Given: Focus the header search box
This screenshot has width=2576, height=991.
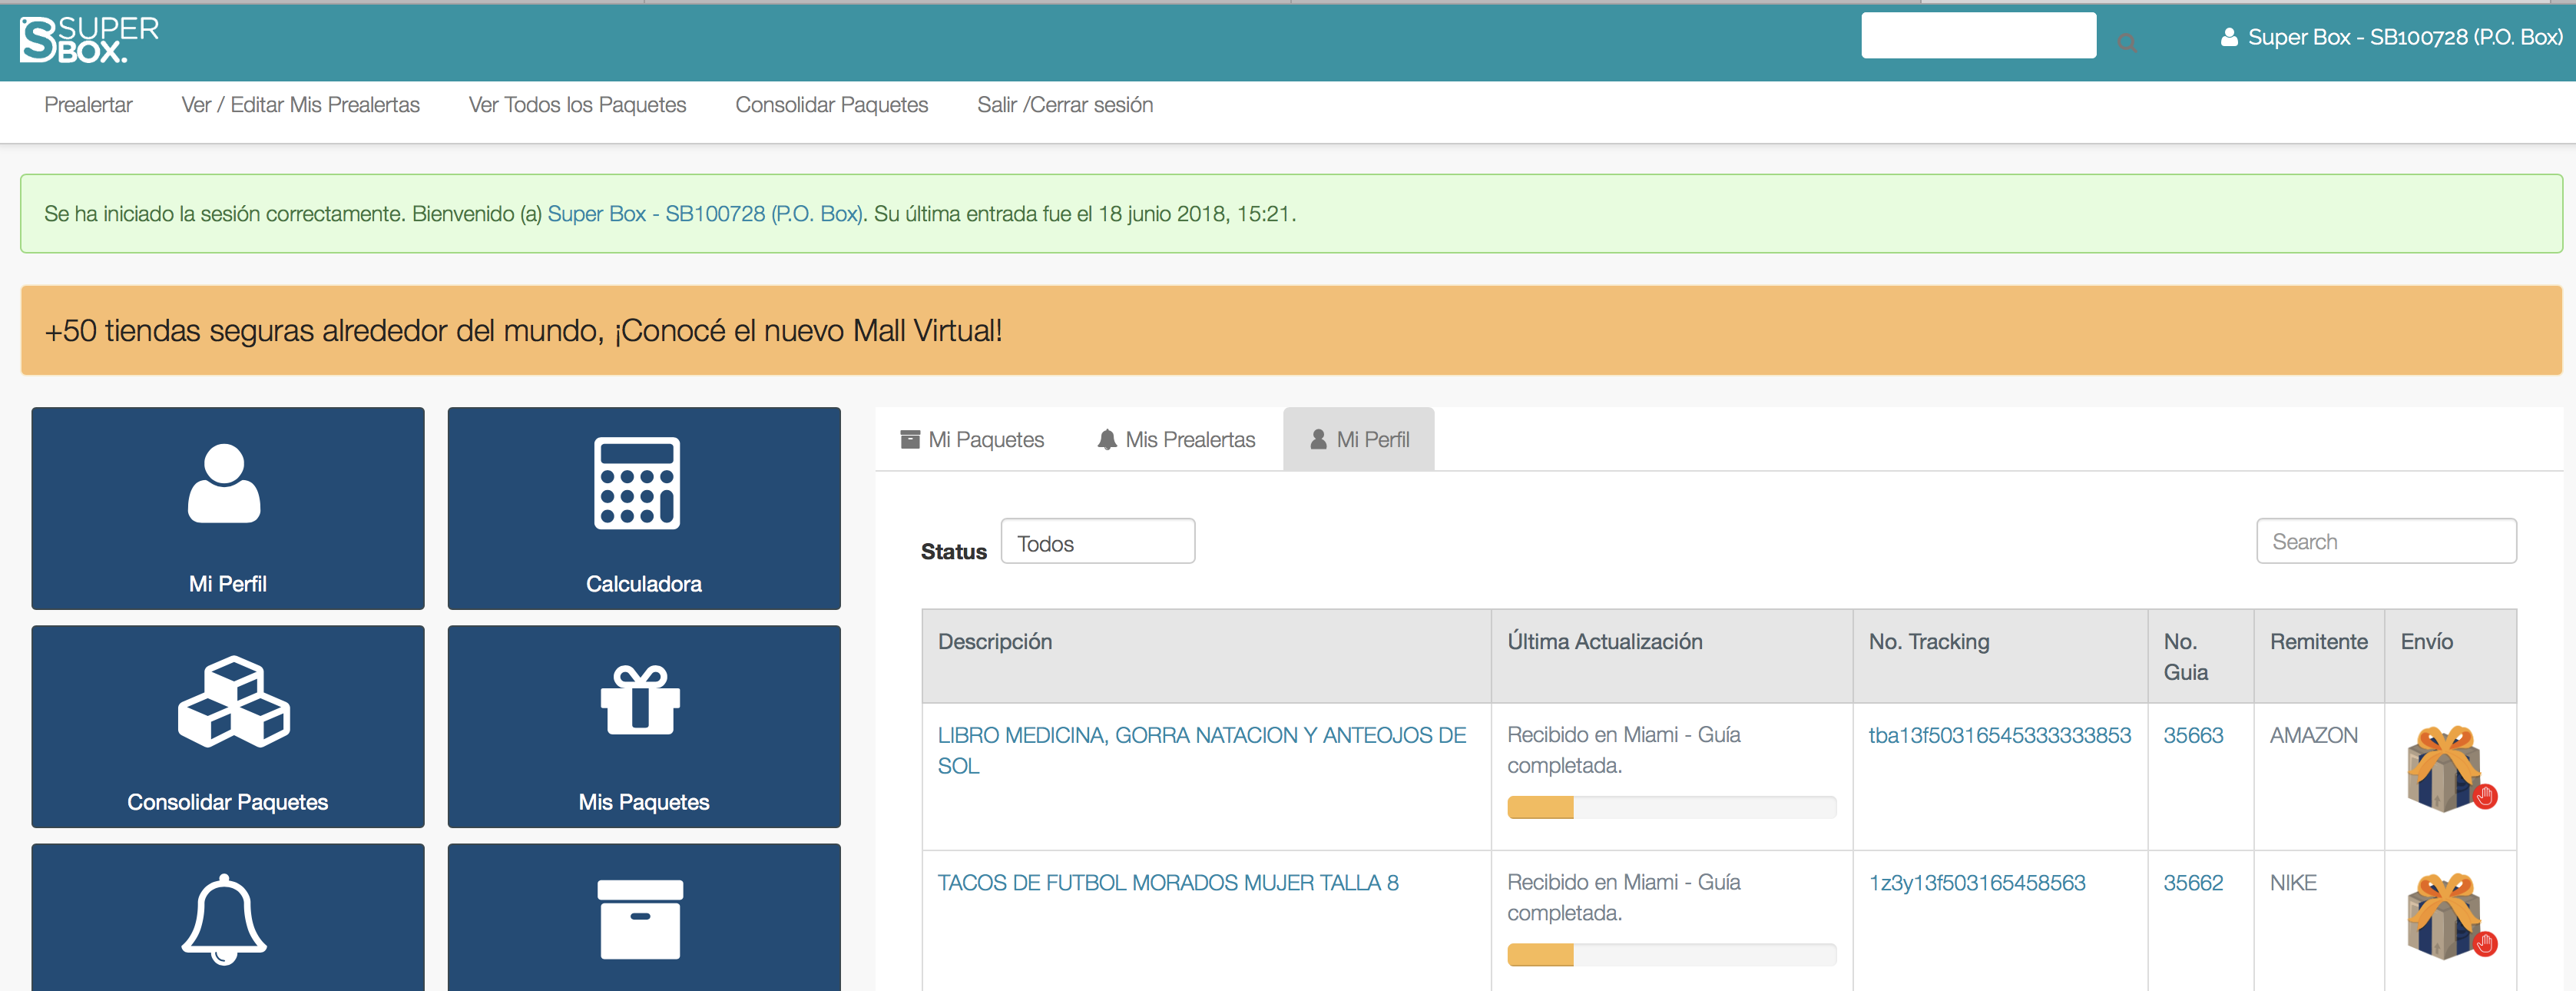Looking at the screenshot, I should point(1978,35).
